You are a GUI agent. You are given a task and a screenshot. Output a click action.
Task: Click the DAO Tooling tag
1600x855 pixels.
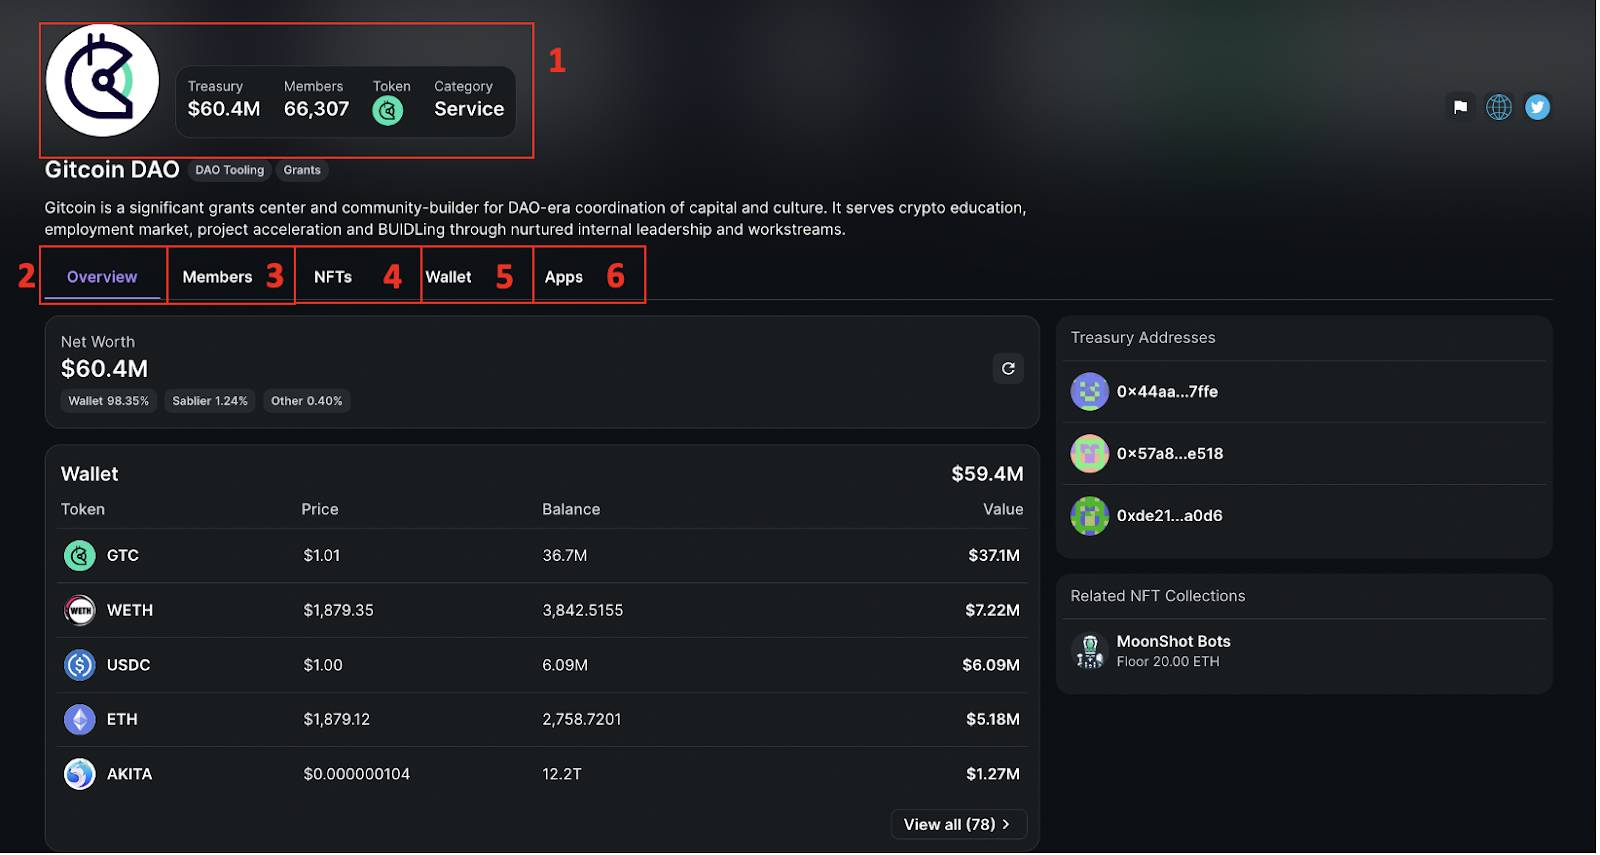pos(230,170)
